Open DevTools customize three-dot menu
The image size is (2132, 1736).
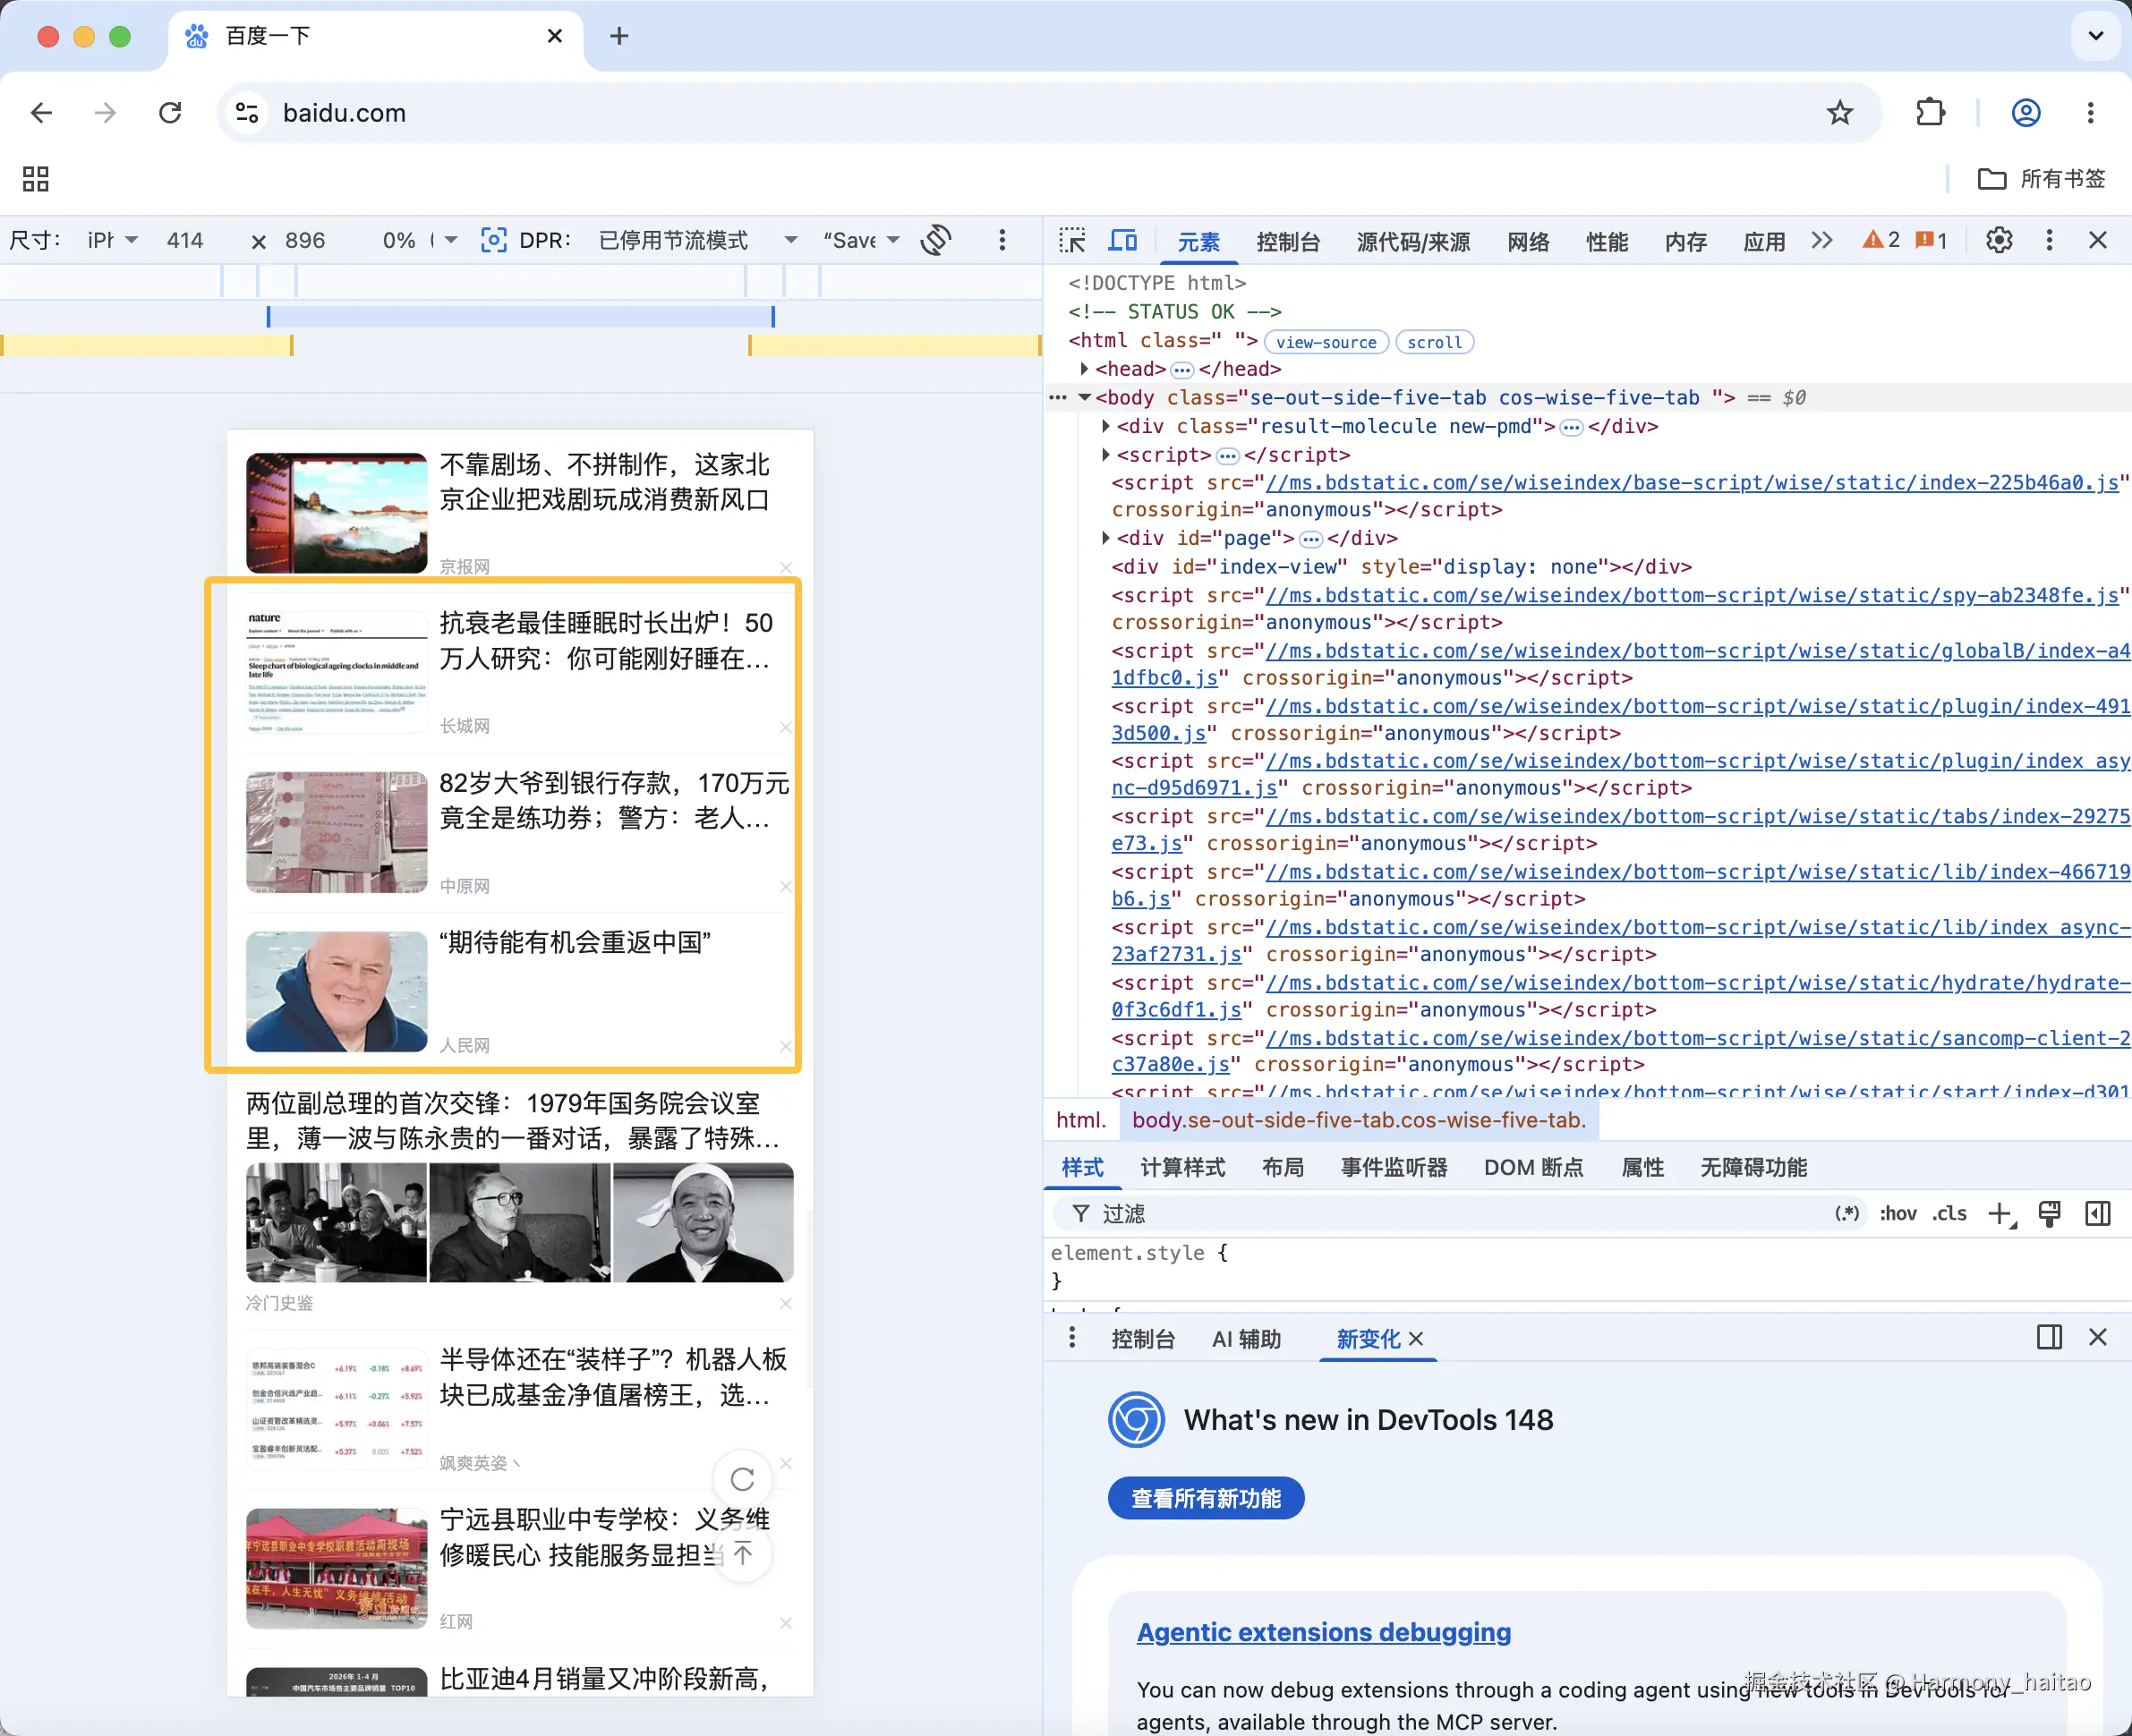(2049, 240)
